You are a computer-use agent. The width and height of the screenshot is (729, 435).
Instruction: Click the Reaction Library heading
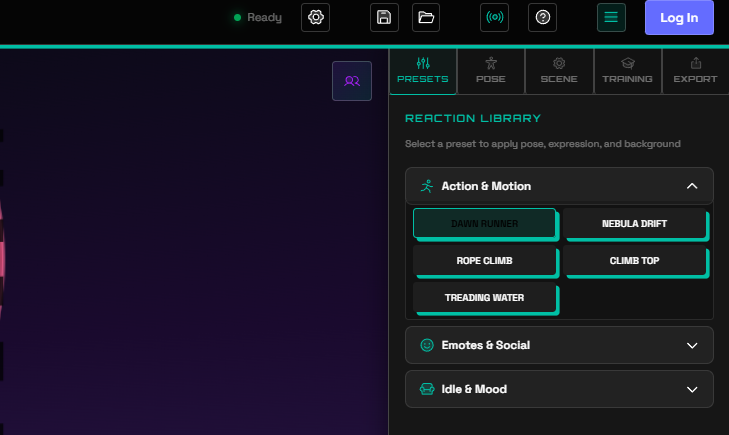473,118
